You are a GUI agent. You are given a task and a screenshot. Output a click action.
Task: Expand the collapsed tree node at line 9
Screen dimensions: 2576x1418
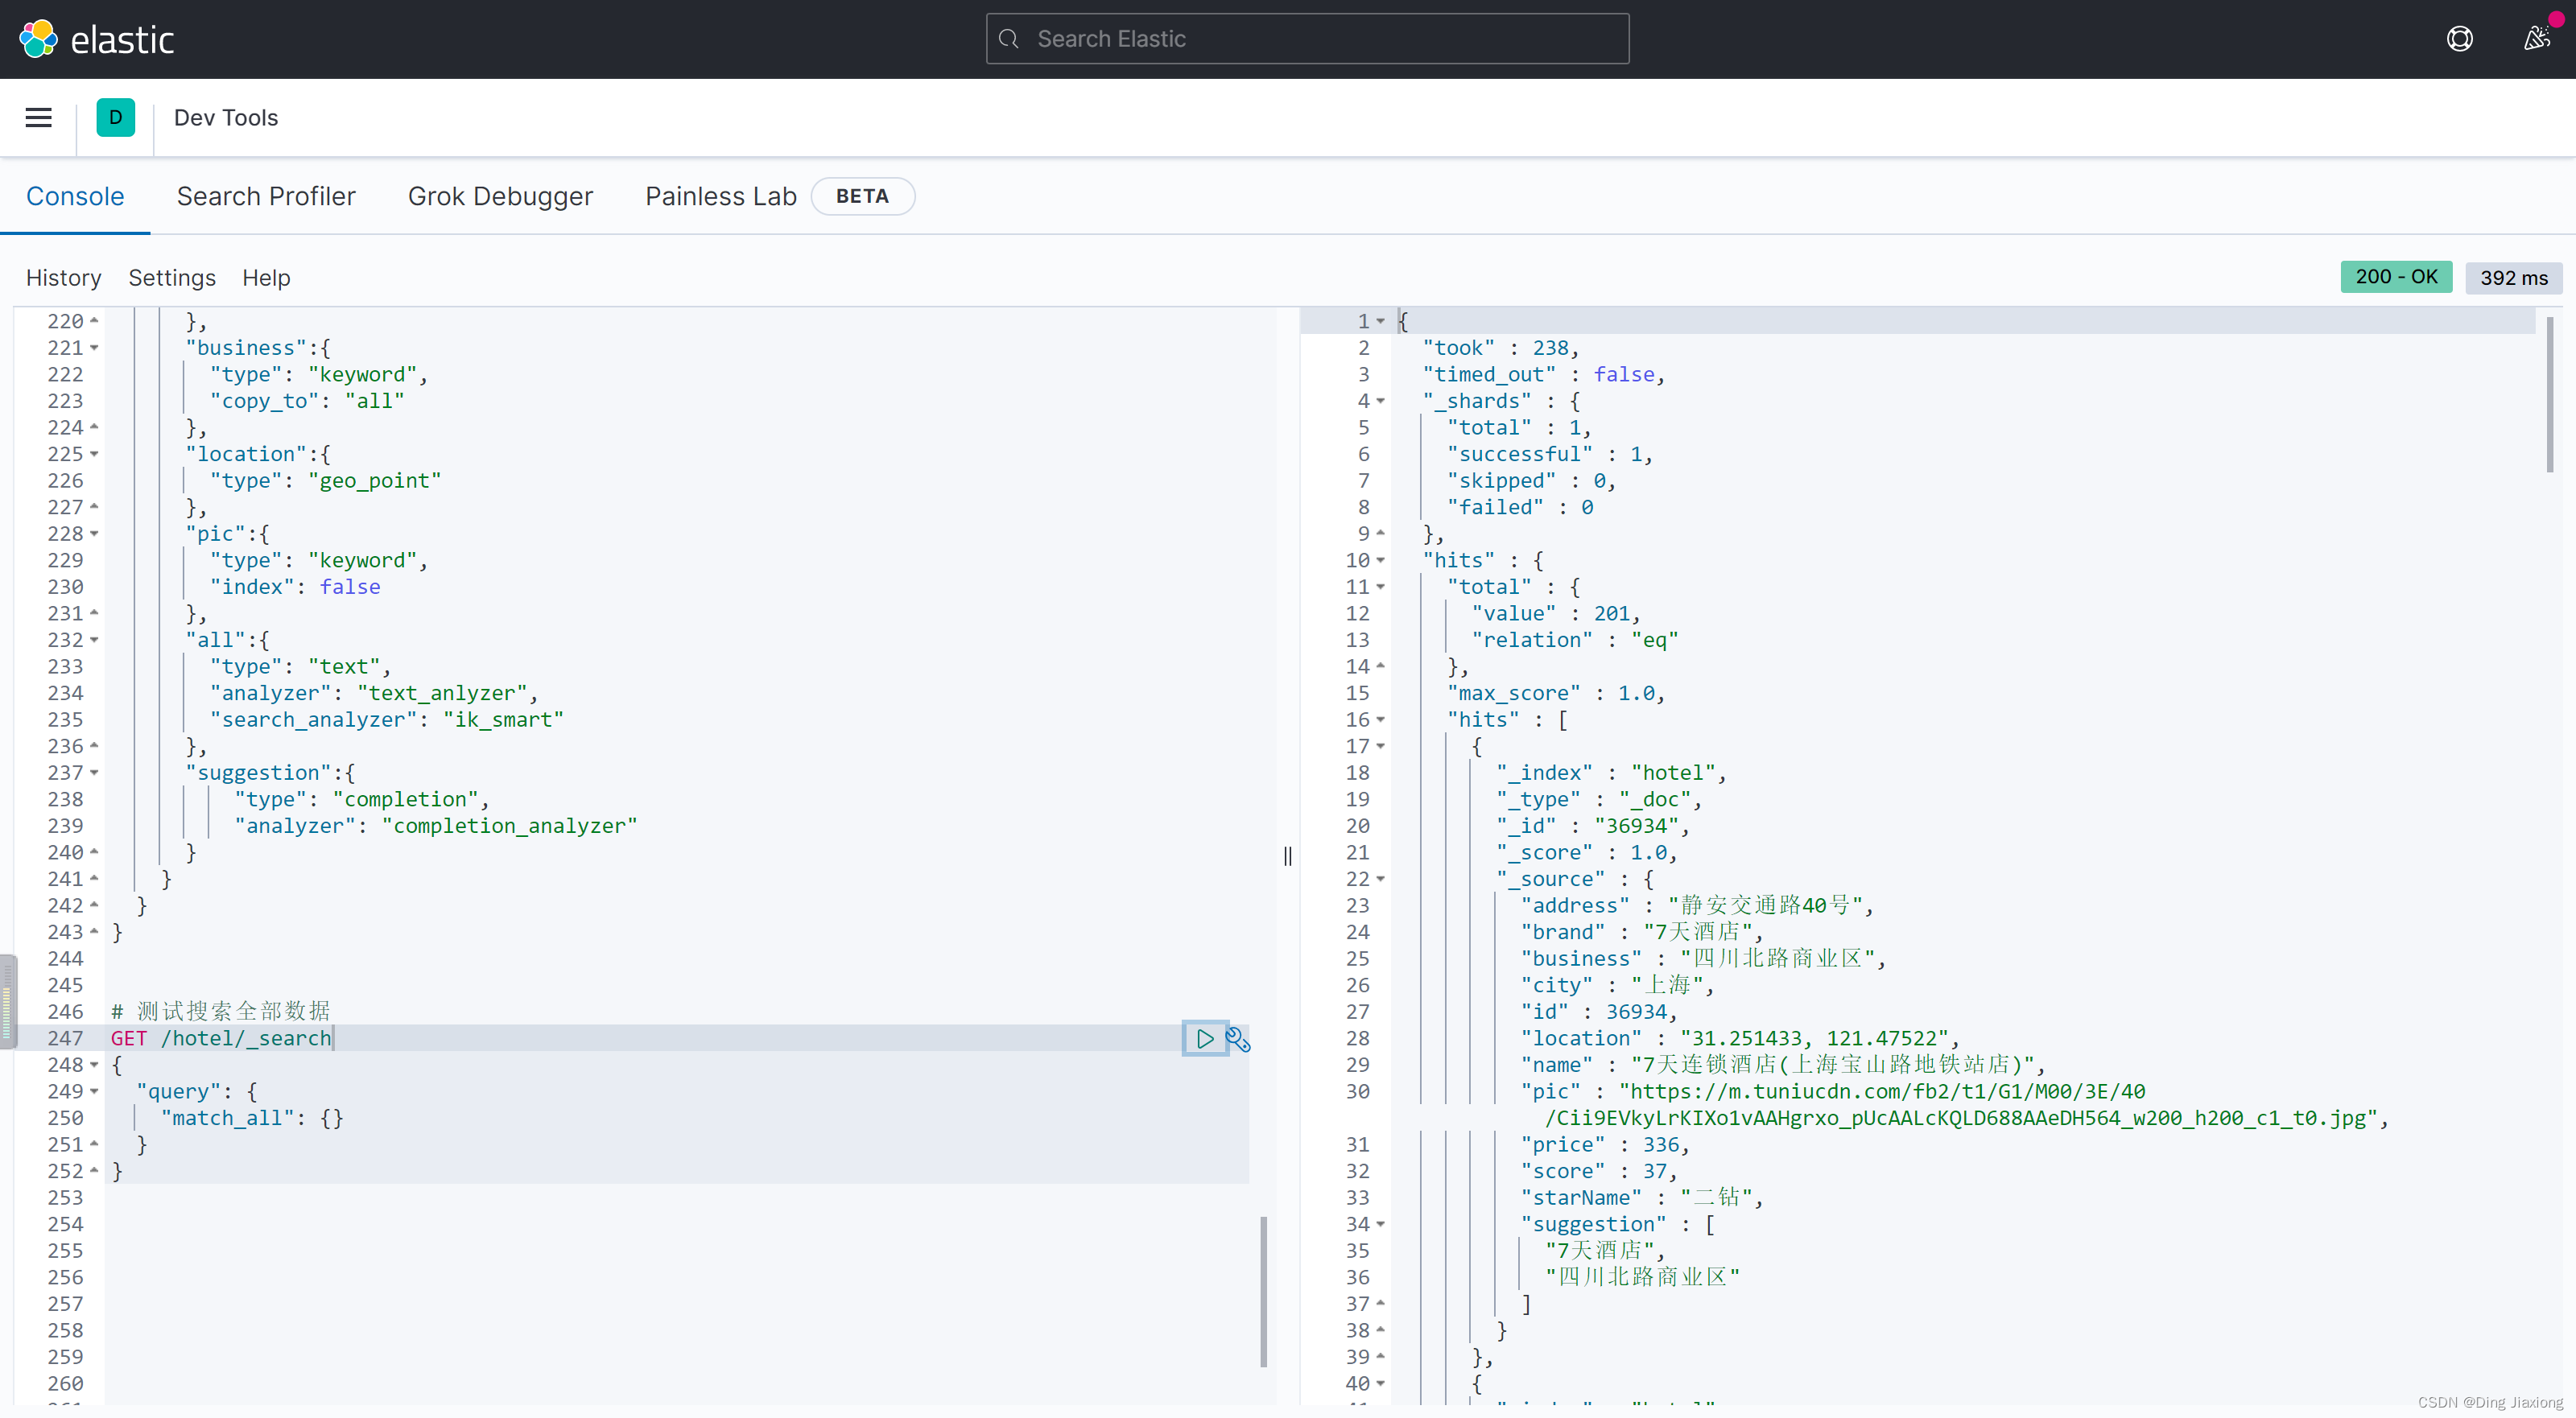point(1378,533)
